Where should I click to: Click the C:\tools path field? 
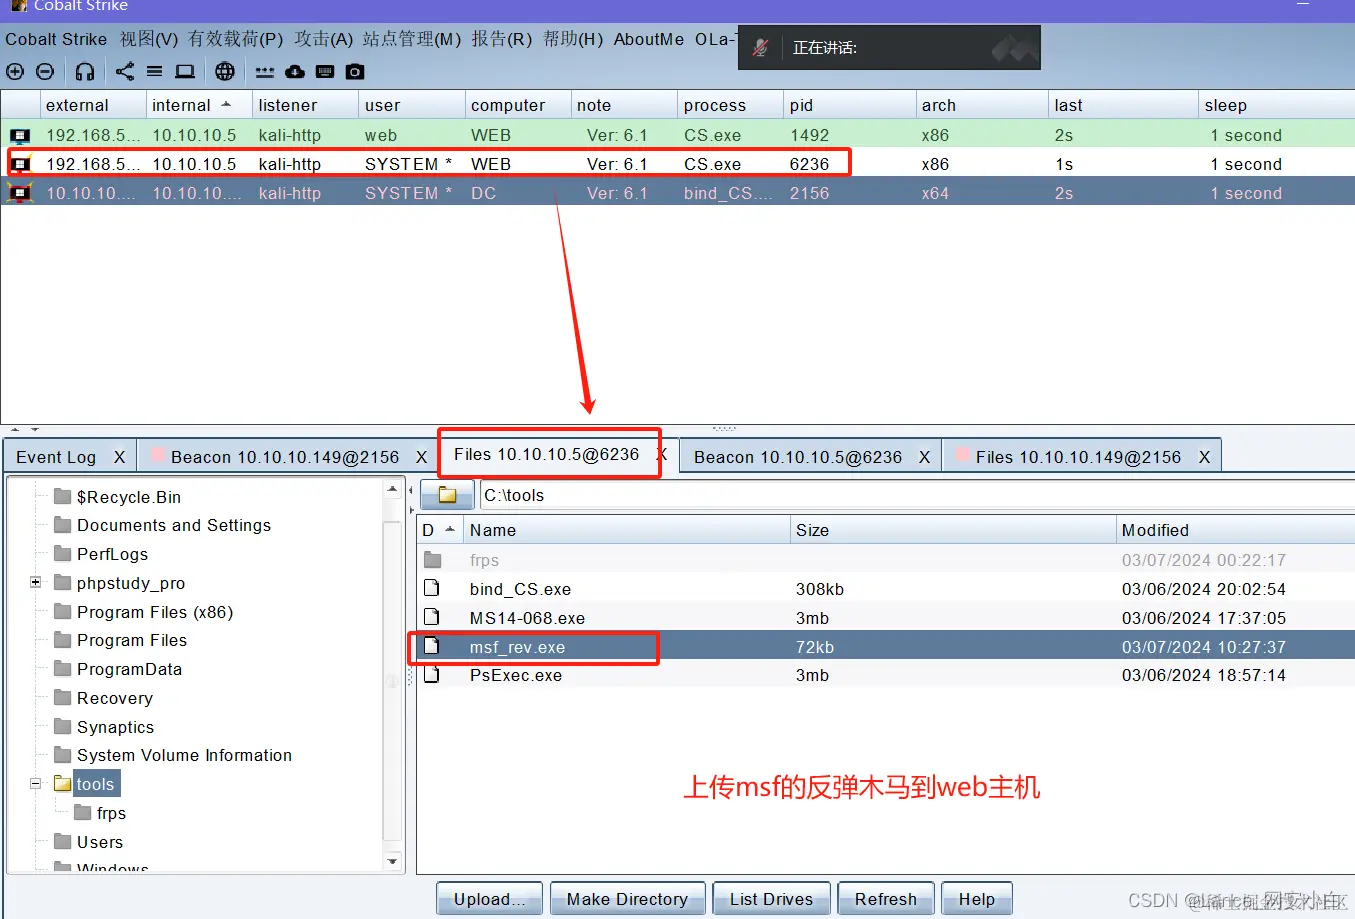[915, 495]
